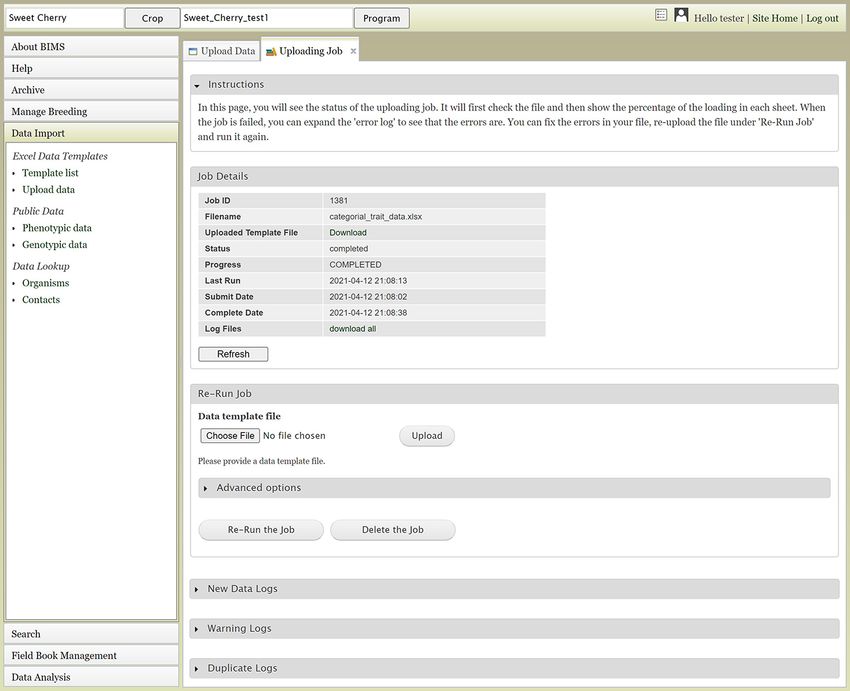Open About BIMS menu section
Screen dimensions: 850x691
pos(91,47)
